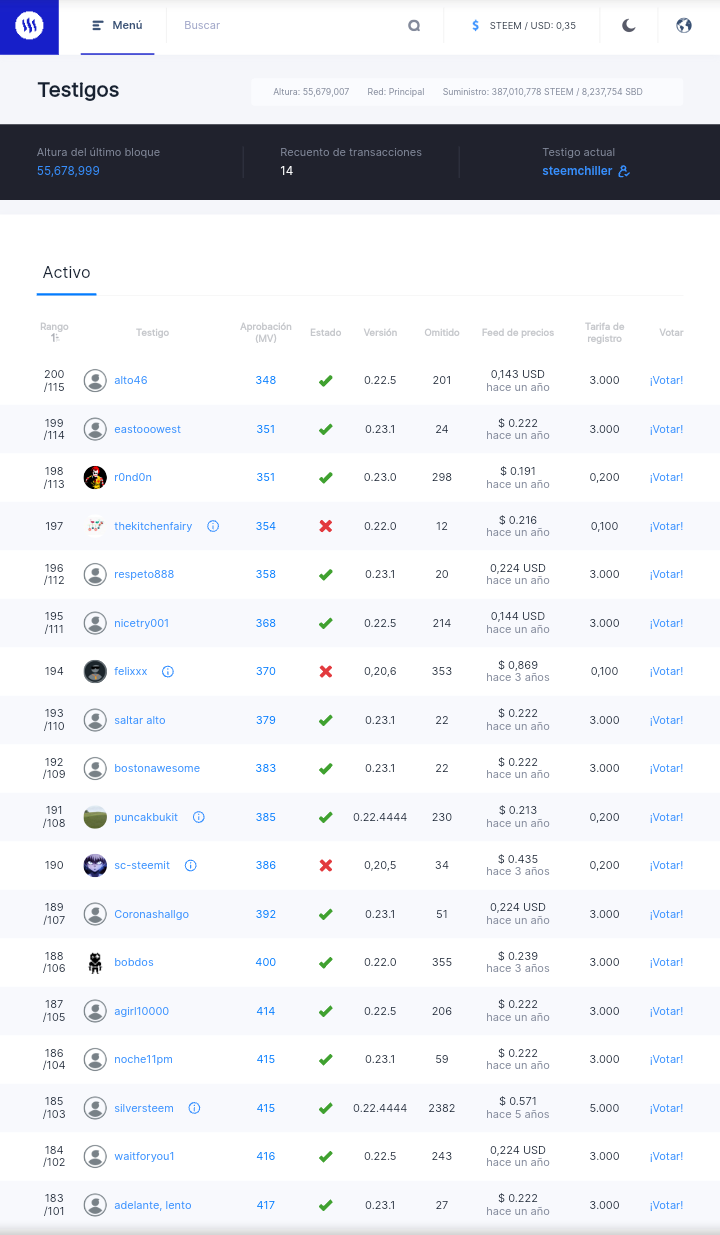
Task: Open the Menú dropdown
Action: point(117,26)
